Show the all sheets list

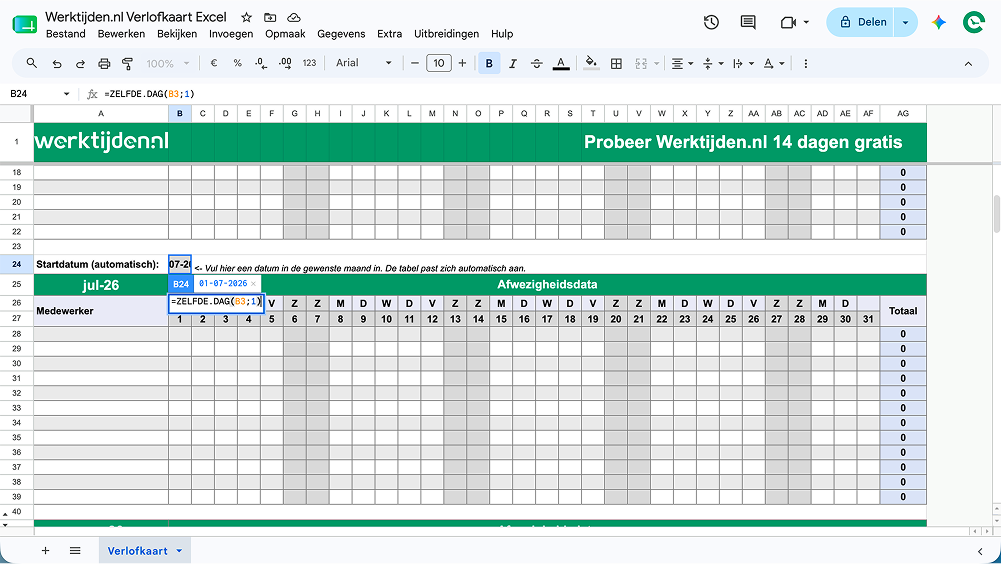[75, 551]
